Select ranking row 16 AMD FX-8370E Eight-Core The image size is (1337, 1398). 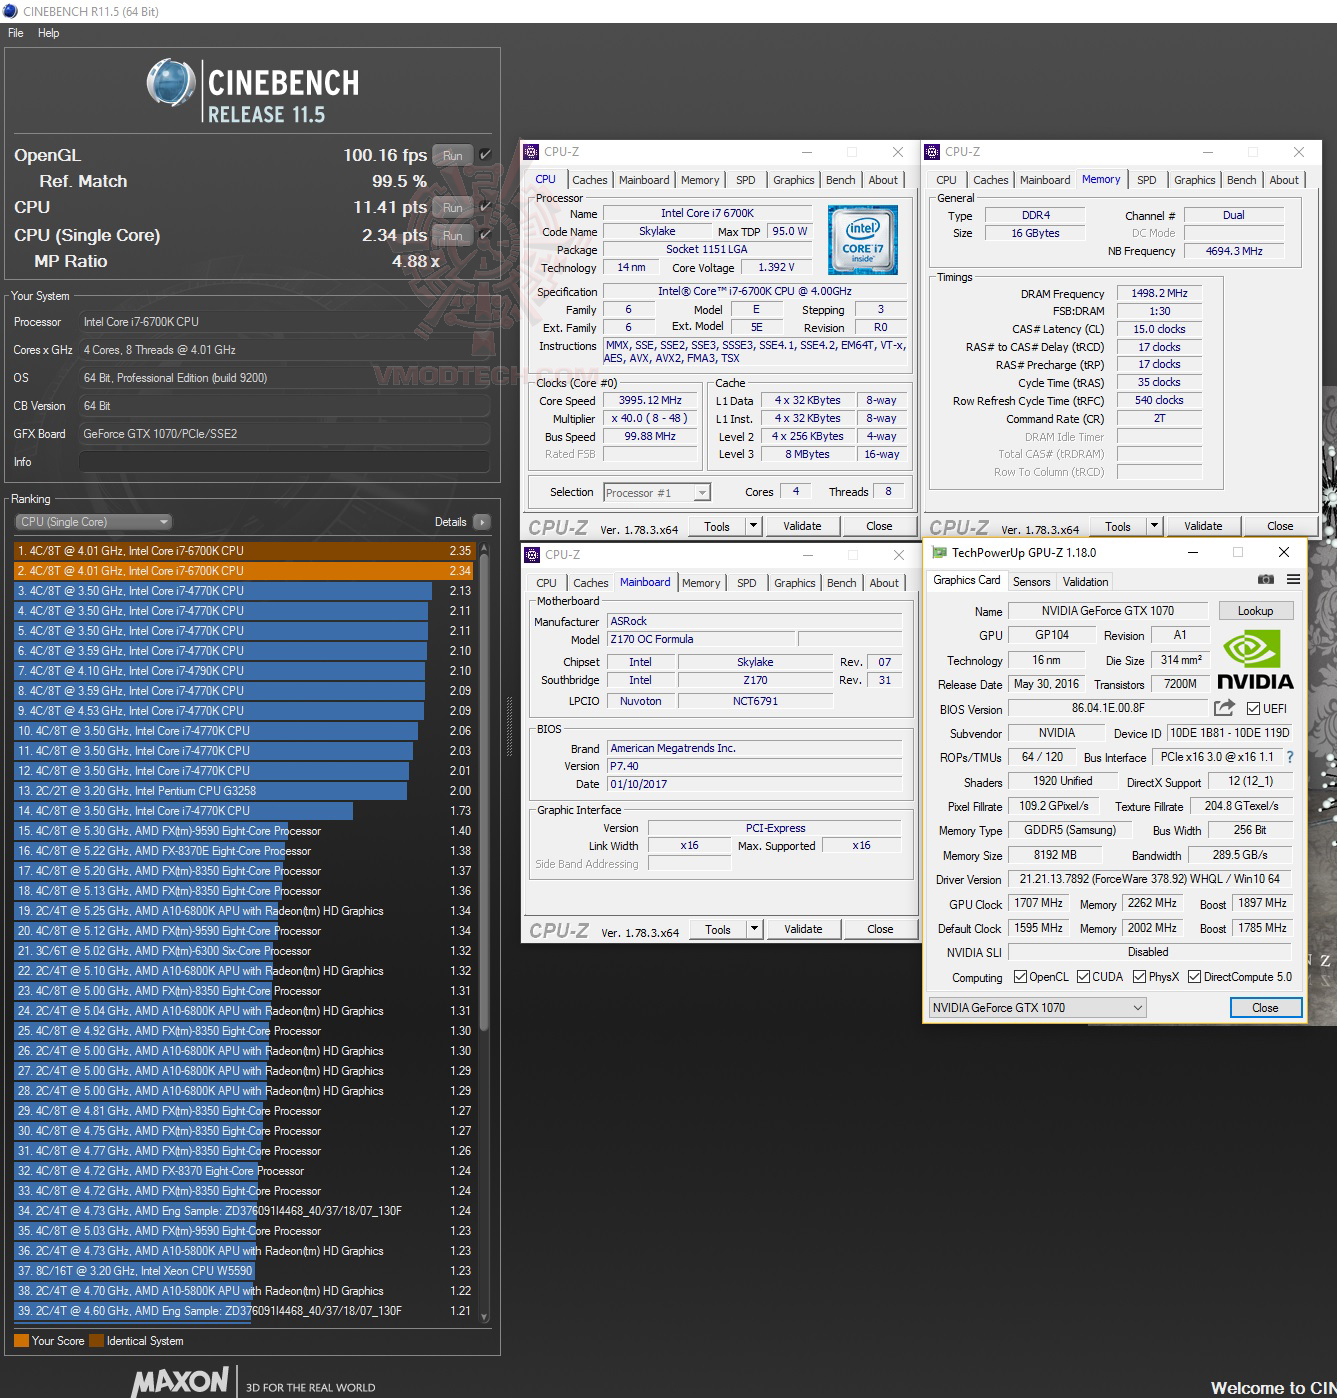pos(245,851)
